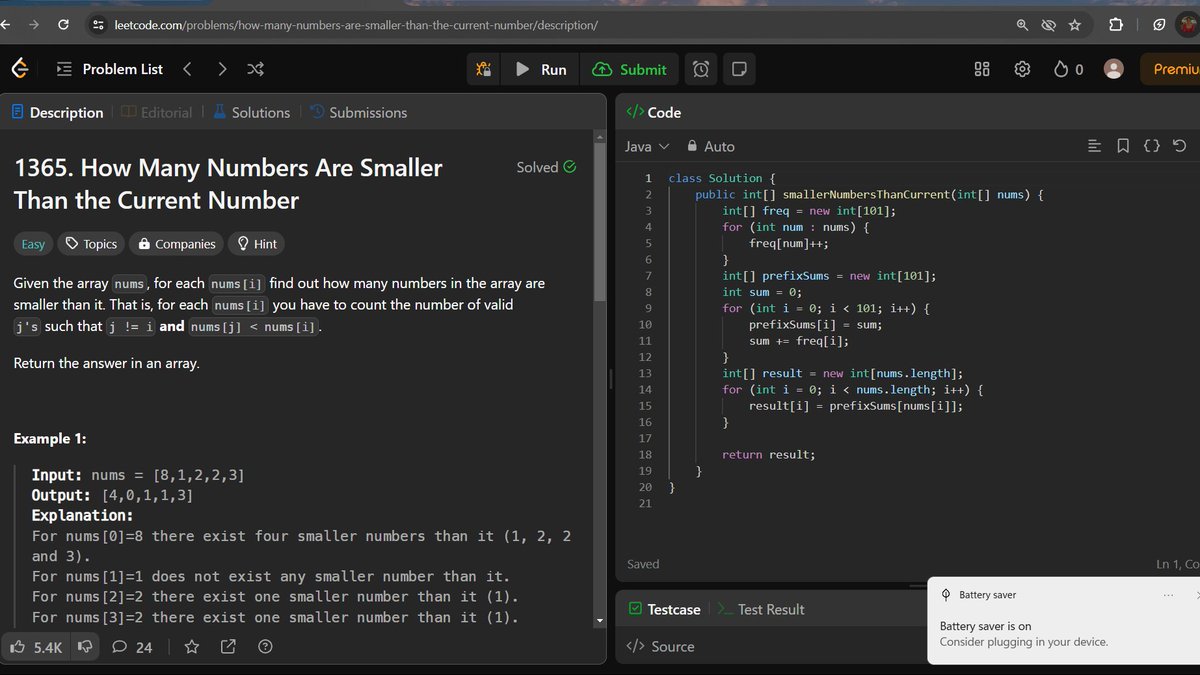
Task: Open the Java language dropdown
Action: pyautogui.click(x=647, y=146)
